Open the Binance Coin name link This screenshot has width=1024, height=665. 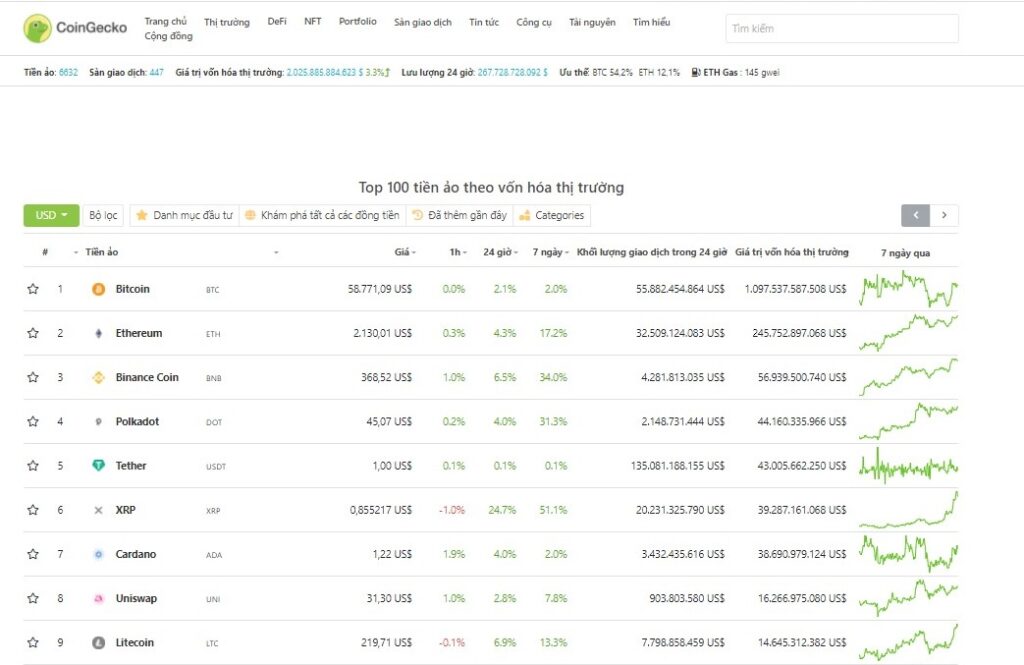point(147,377)
